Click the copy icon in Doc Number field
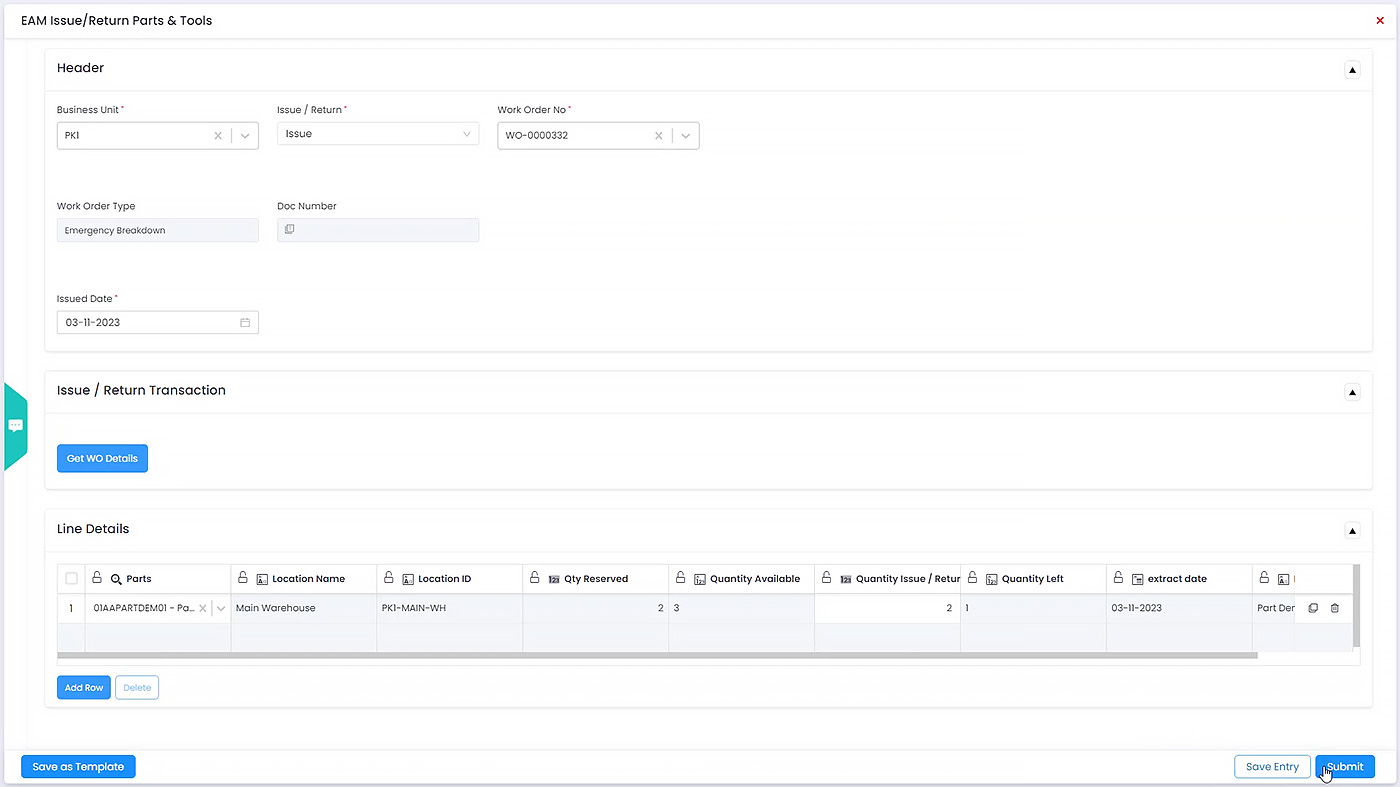This screenshot has width=1400, height=787. click(x=289, y=230)
